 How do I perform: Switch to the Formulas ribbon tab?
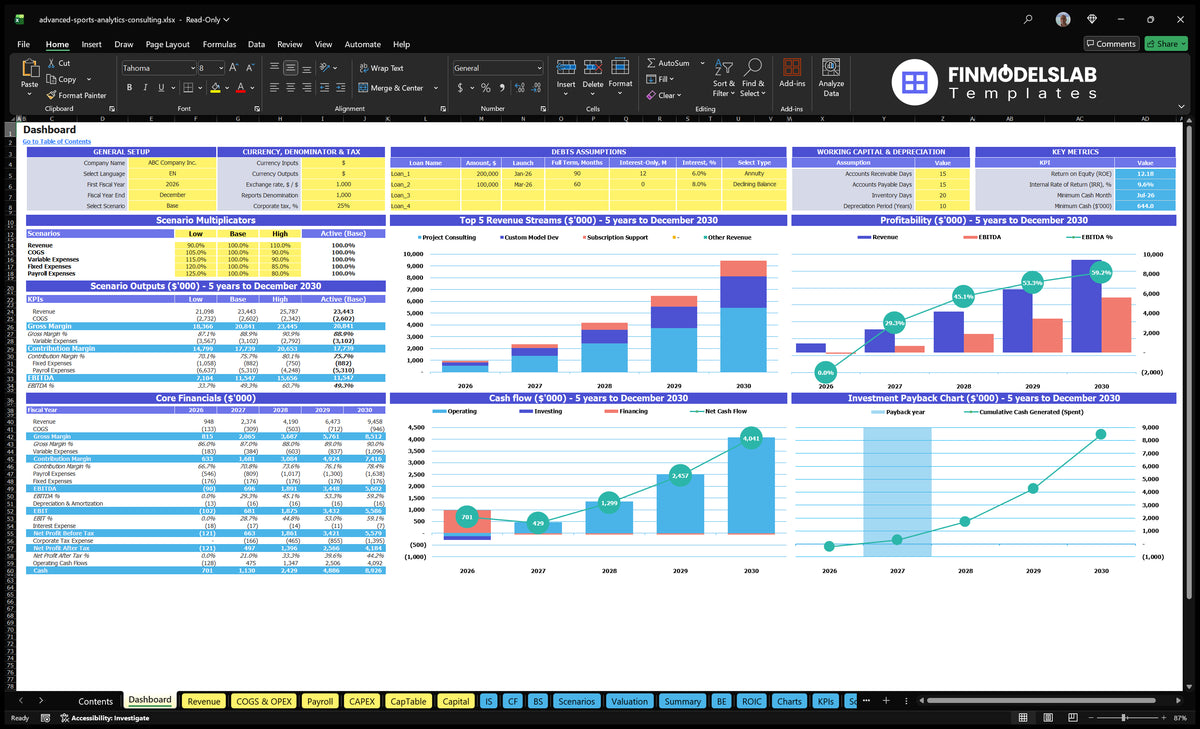[219, 44]
